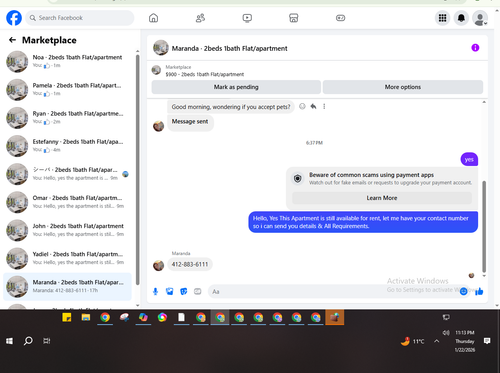Open the Marketplace storefront icon

pos(294,18)
